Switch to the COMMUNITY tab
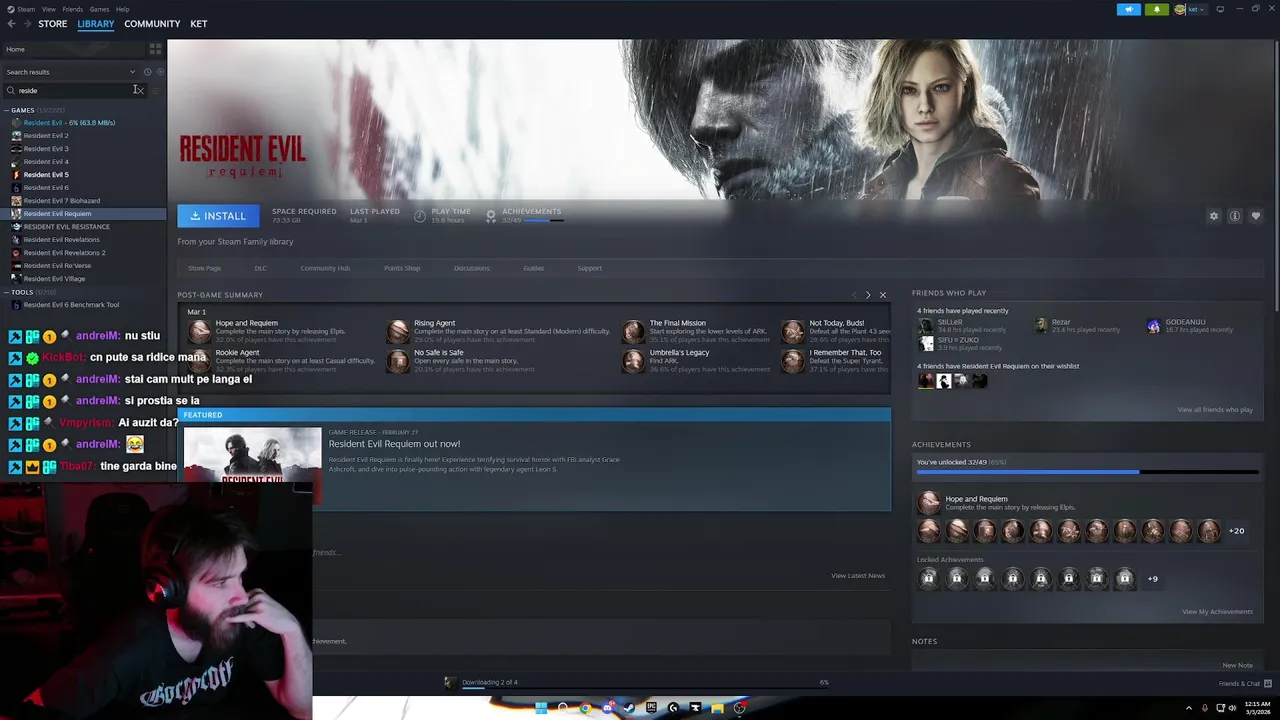Image resolution: width=1280 pixels, height=720 pixels. pyautogui.click(x=152, y=24)
